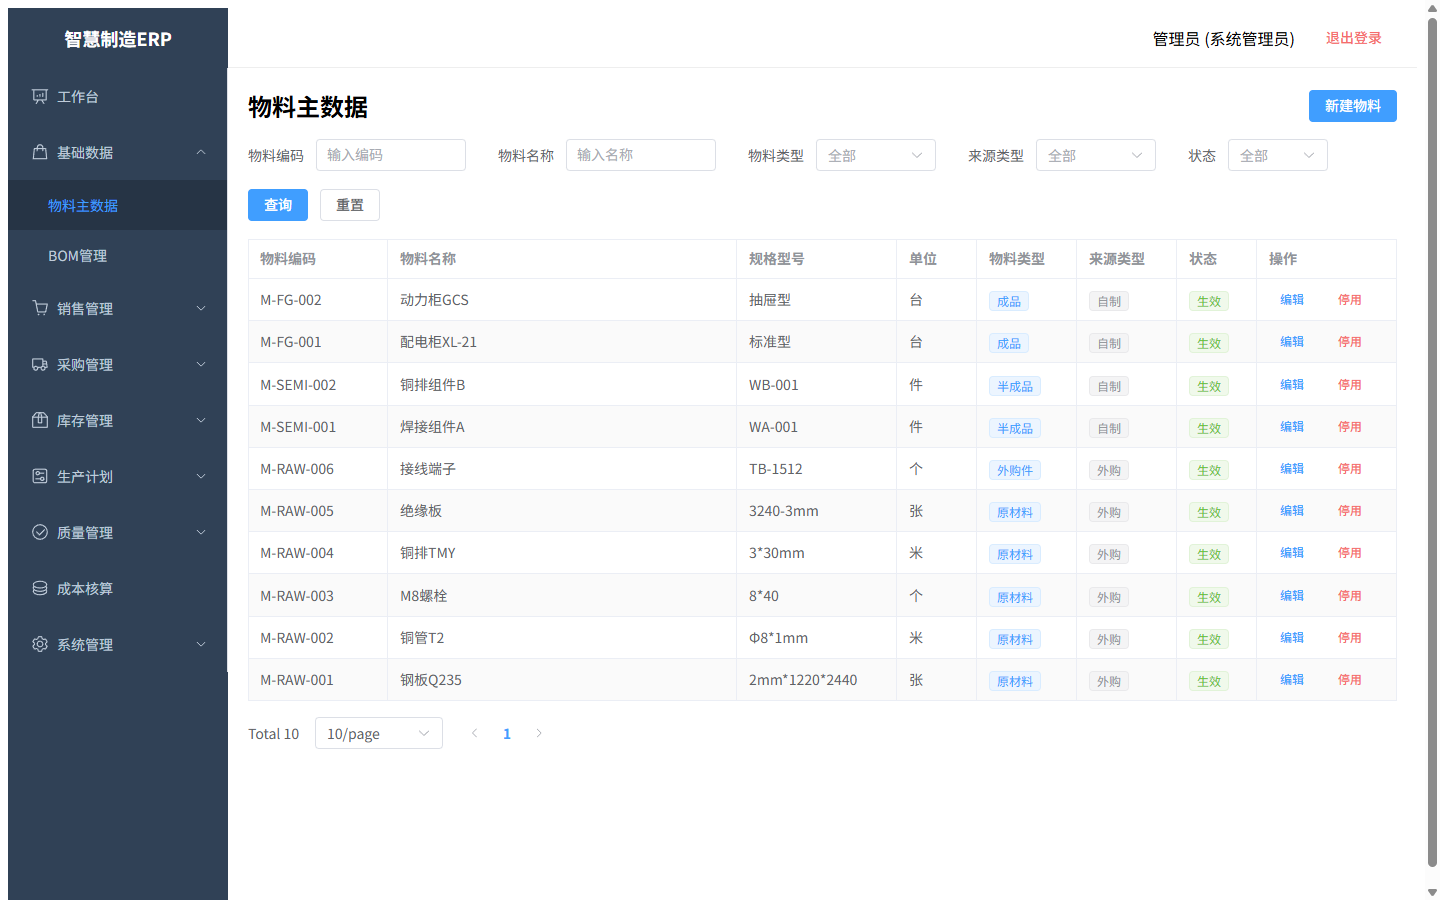
Task: Open the 物料主数据 menu item
Action: (118, 205)
